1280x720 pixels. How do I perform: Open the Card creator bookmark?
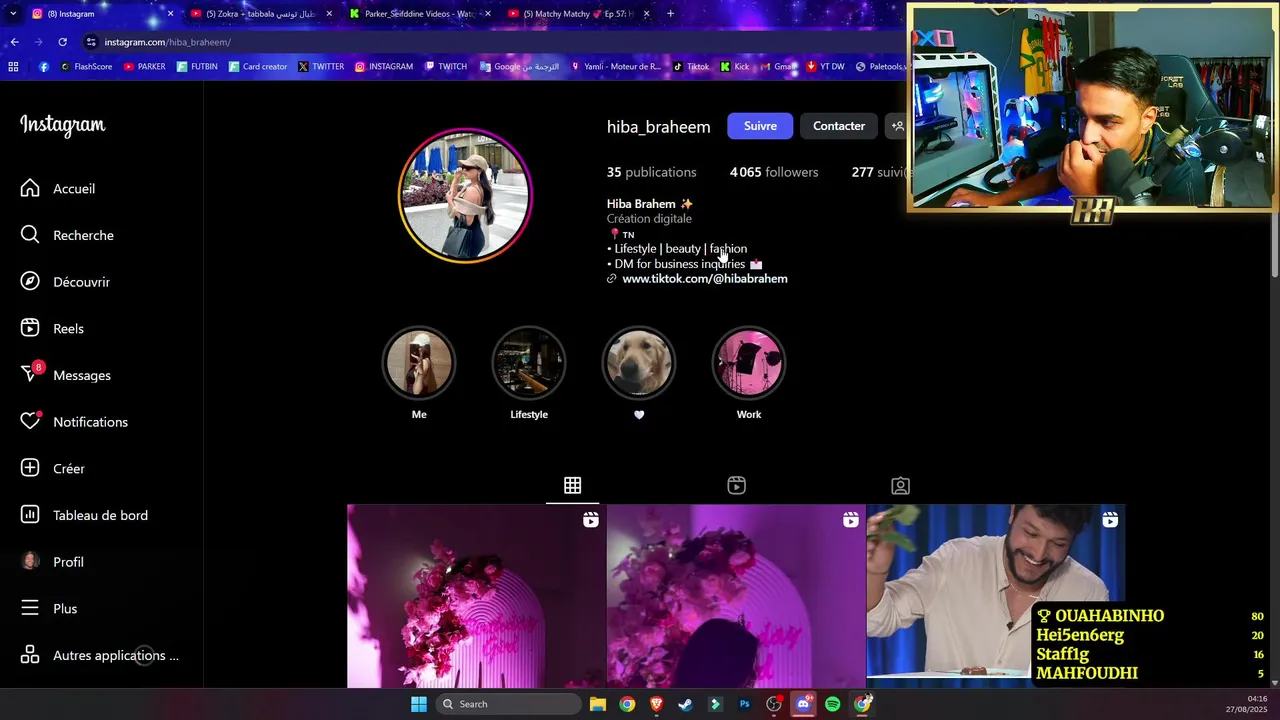(257, 67)
